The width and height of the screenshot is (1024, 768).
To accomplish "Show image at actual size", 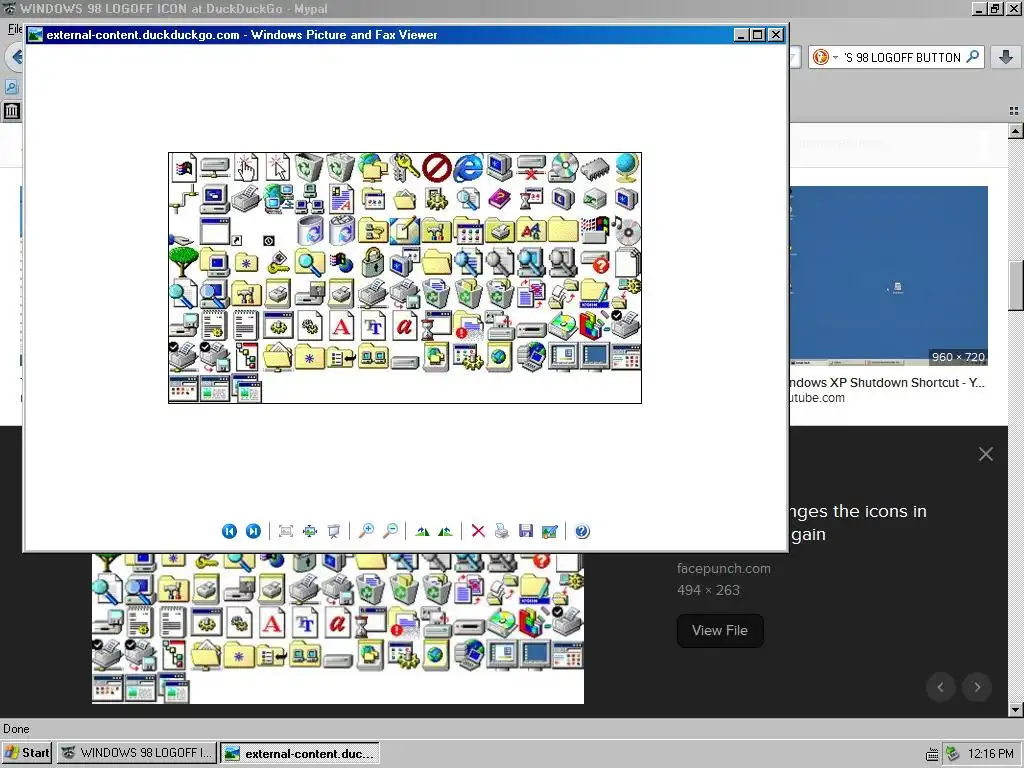I will point(310,531).
